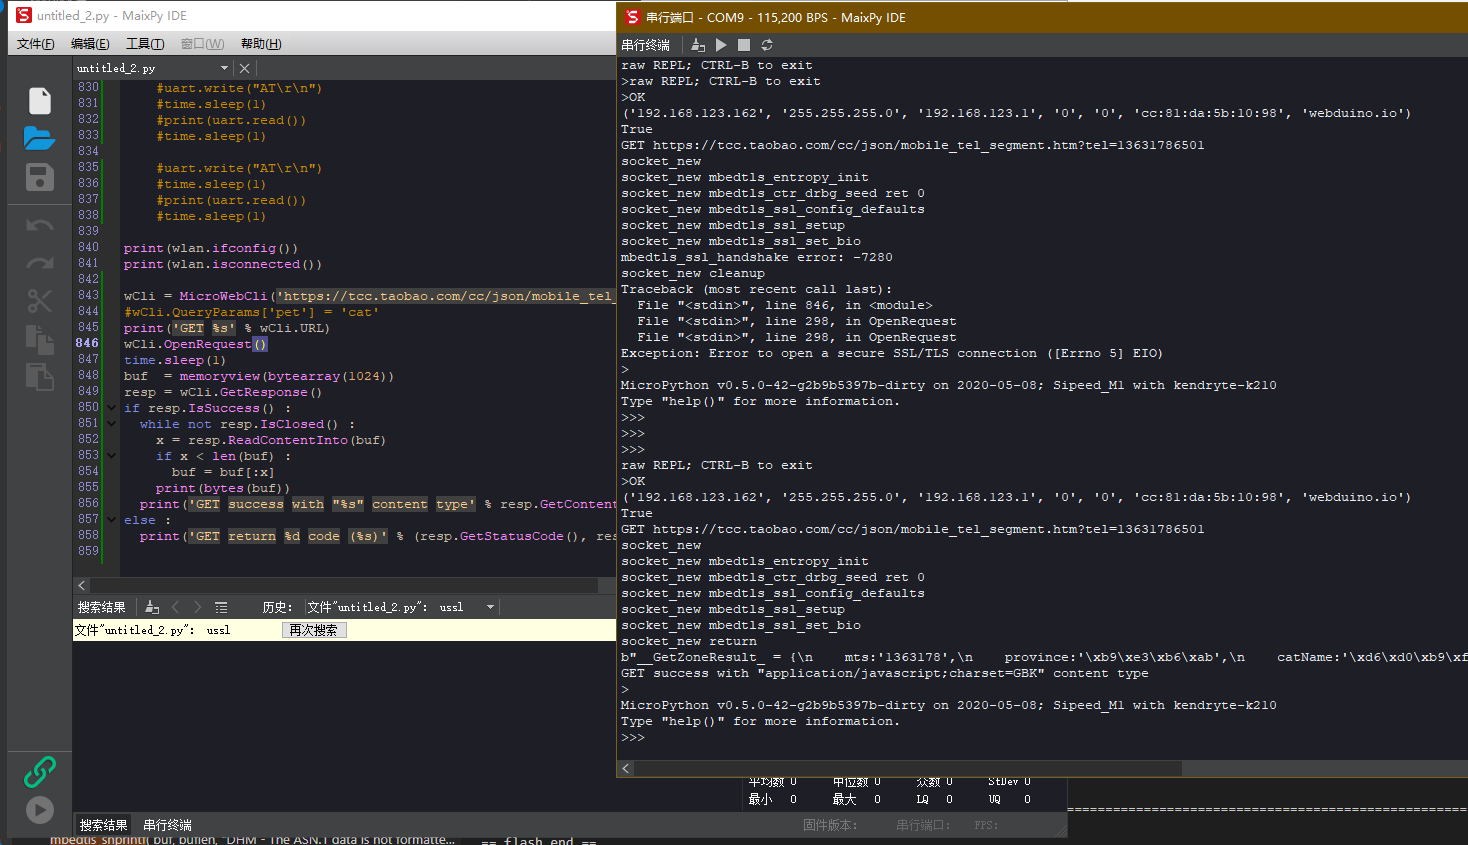Click the serial terminal horizontal scrollbar arrow
The height and width of the screenshot is (845, 1468).
[625, 768]
